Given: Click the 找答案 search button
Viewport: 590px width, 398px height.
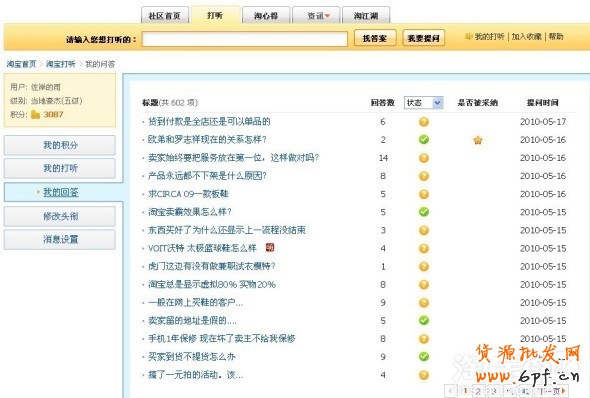Looking at the screenshot, I should (375, 38).
